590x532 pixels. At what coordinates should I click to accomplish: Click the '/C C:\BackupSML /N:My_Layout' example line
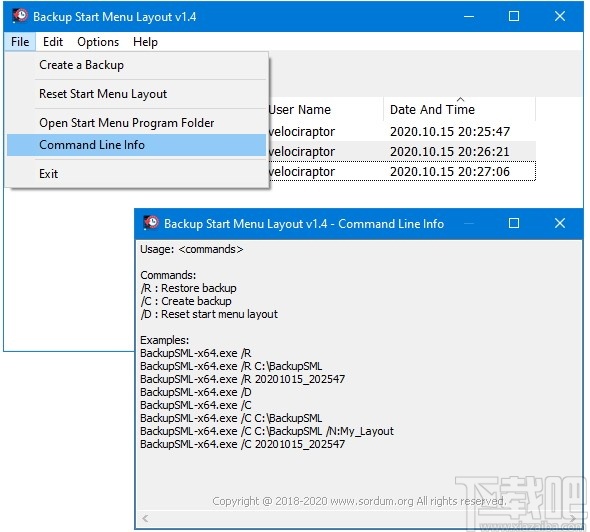click(267, 431)
